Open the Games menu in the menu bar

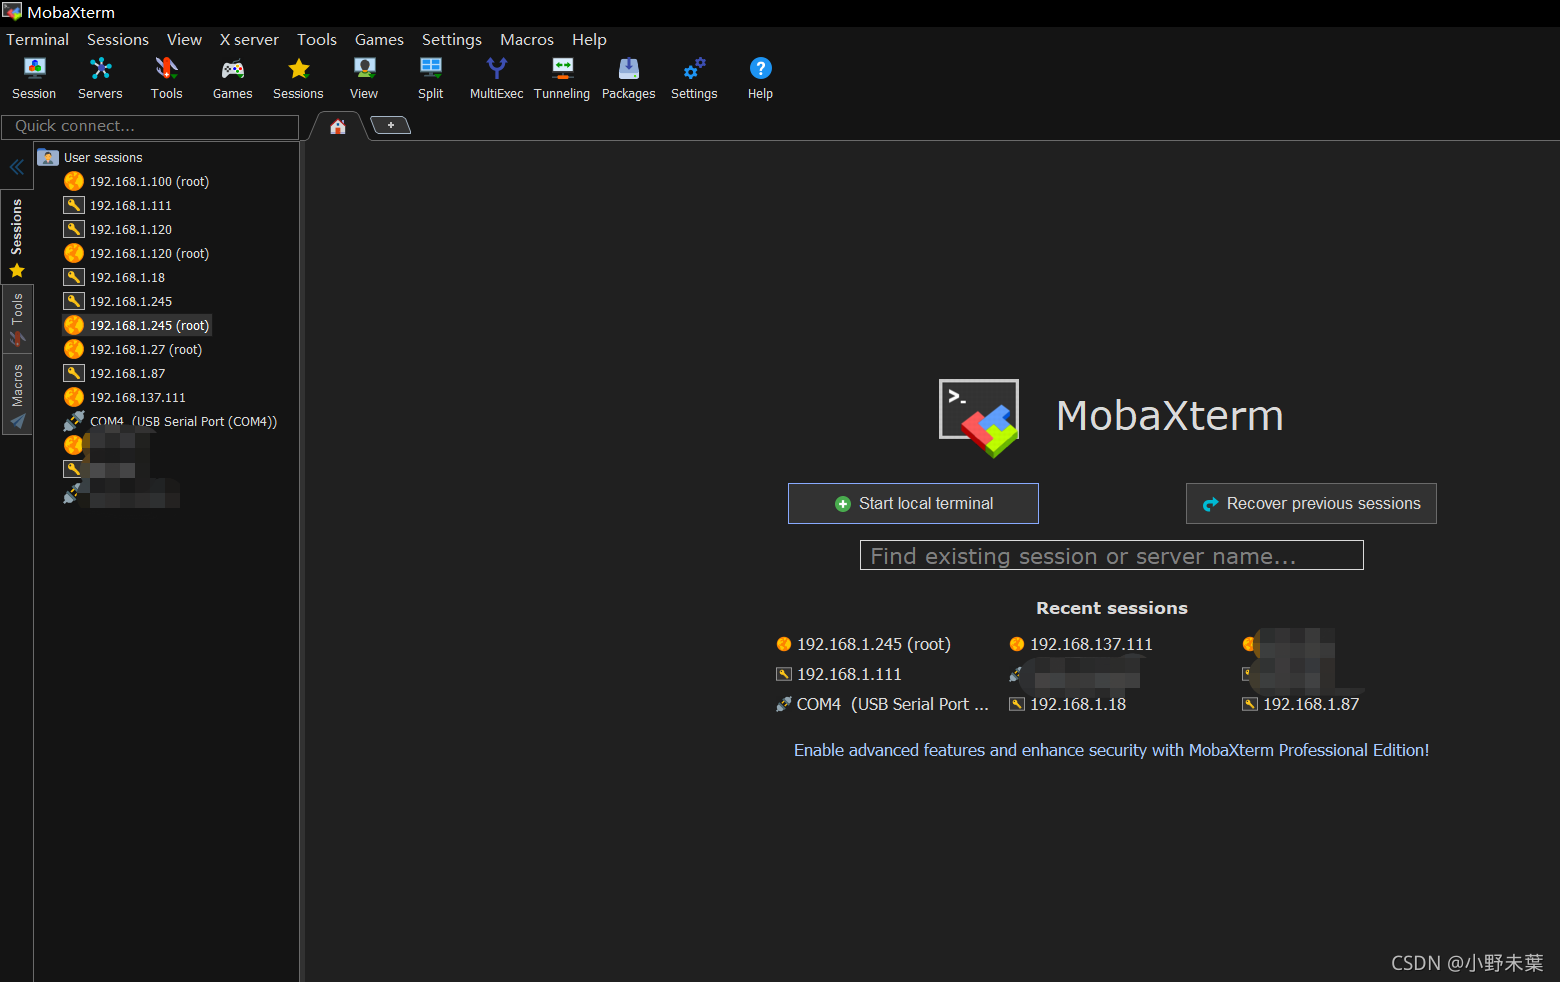(x=379, y=39)
